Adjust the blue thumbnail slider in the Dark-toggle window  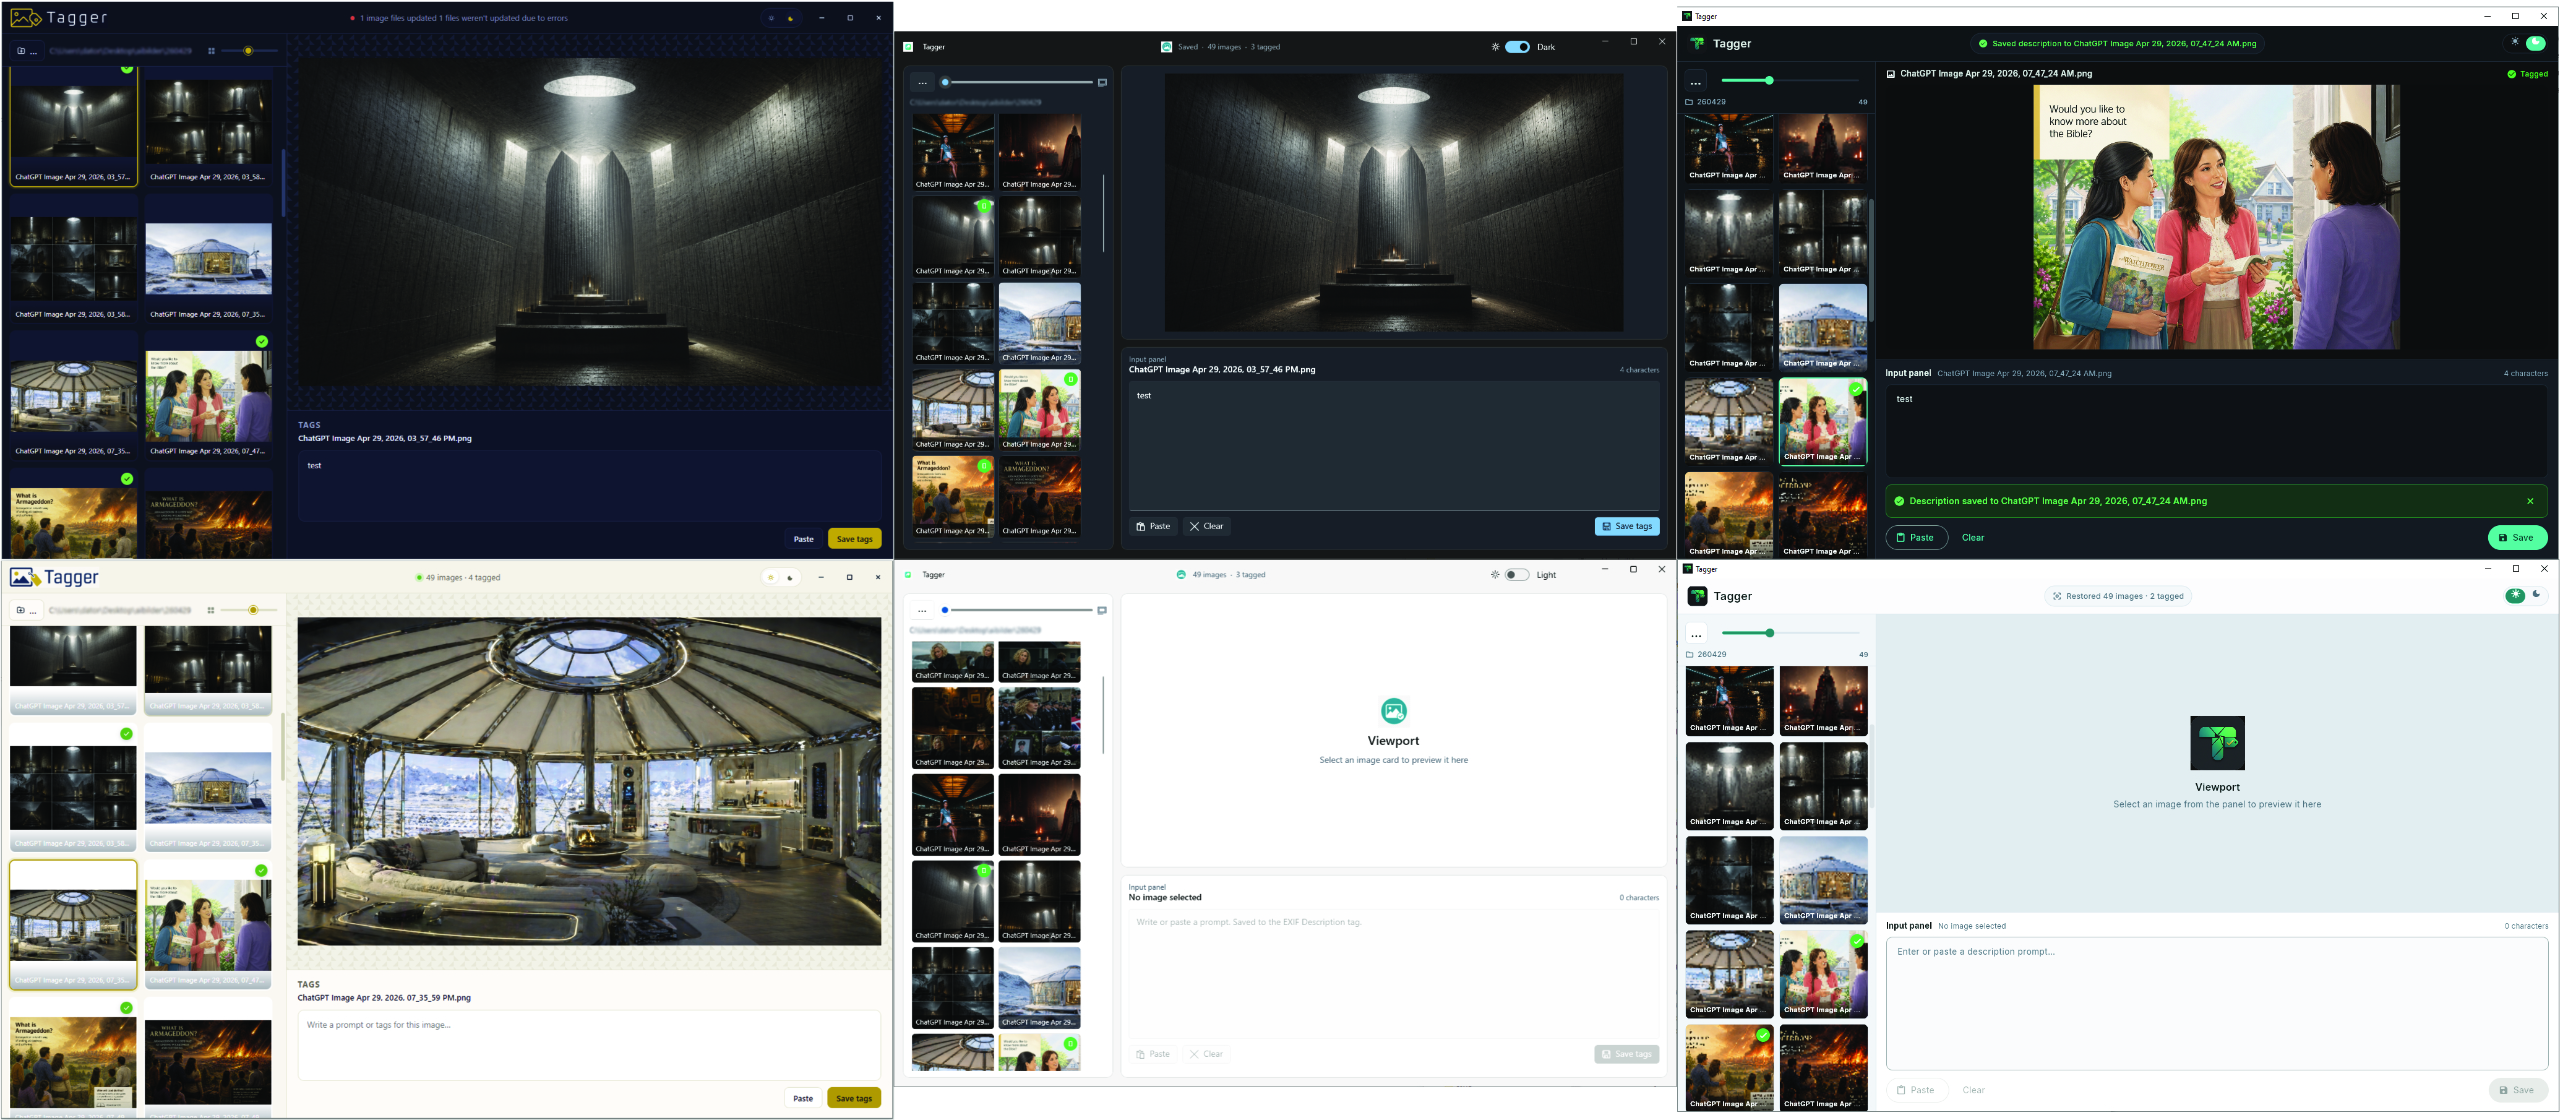pos(1018,83)
